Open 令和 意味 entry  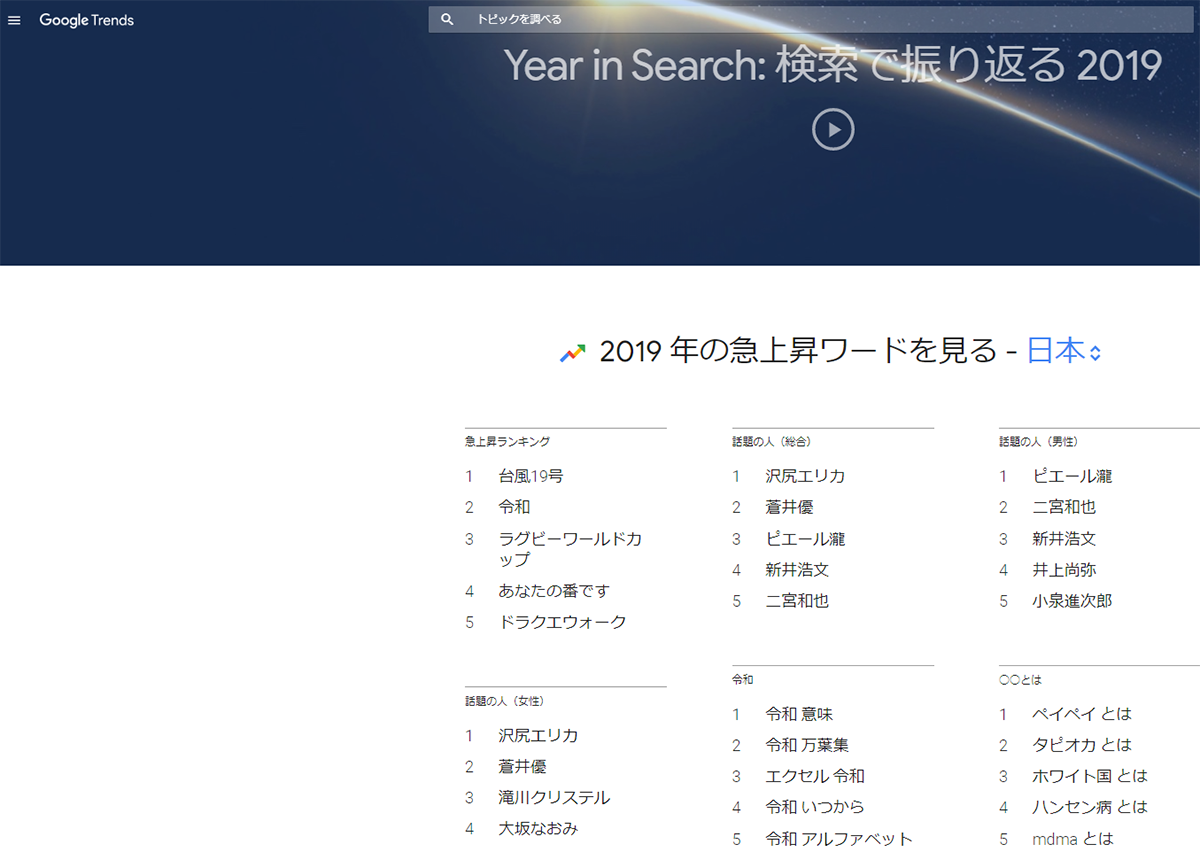pos(799,714)
